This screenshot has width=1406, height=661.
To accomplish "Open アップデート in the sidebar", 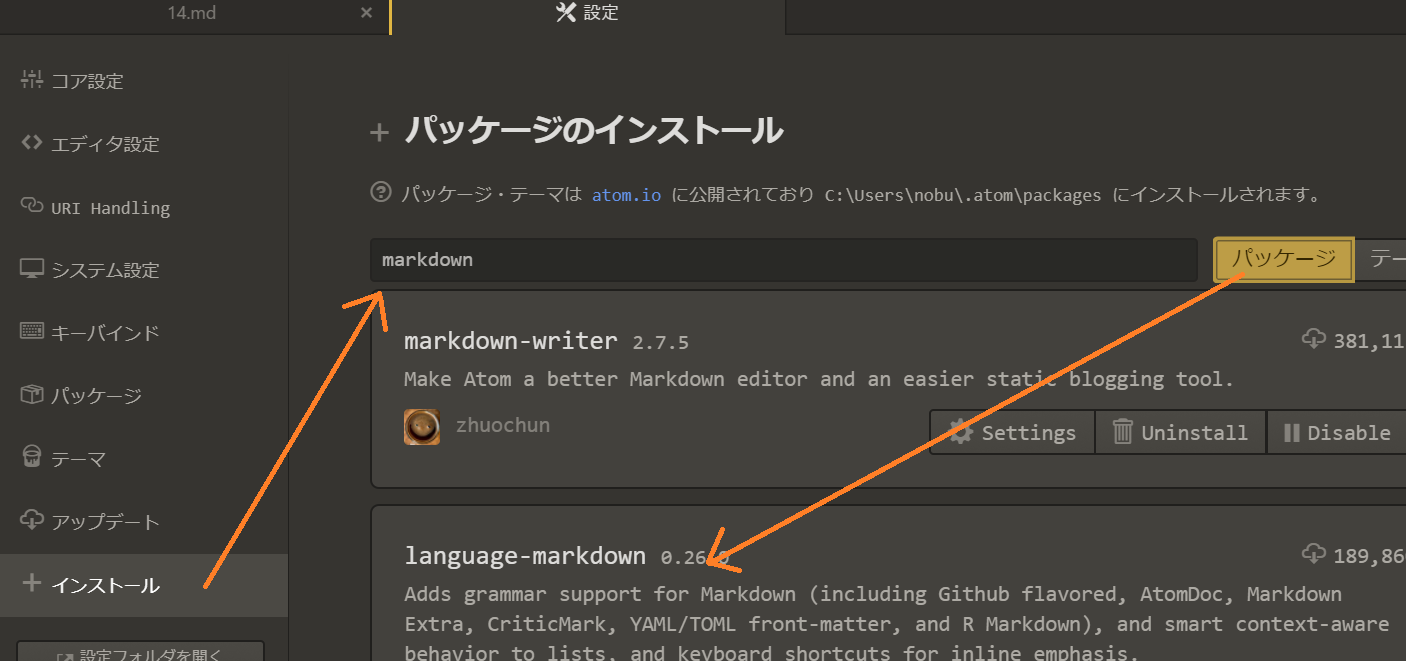I will [144, 522].
